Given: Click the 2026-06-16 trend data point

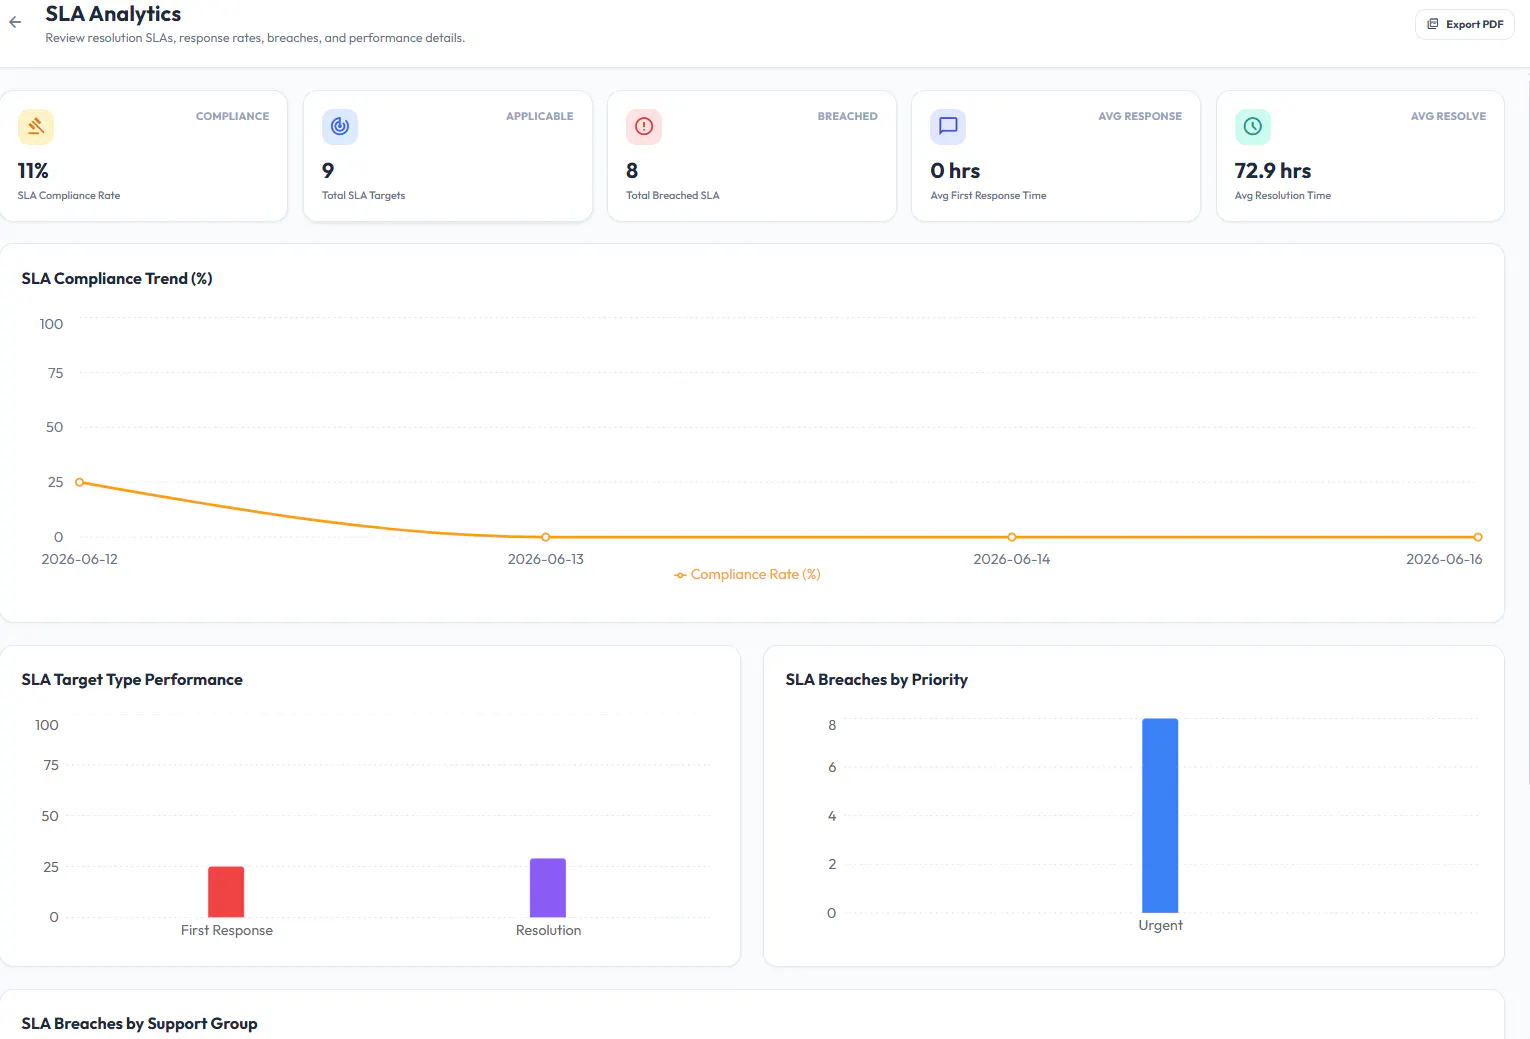Looking at the screenshot, I should 1478,537.
